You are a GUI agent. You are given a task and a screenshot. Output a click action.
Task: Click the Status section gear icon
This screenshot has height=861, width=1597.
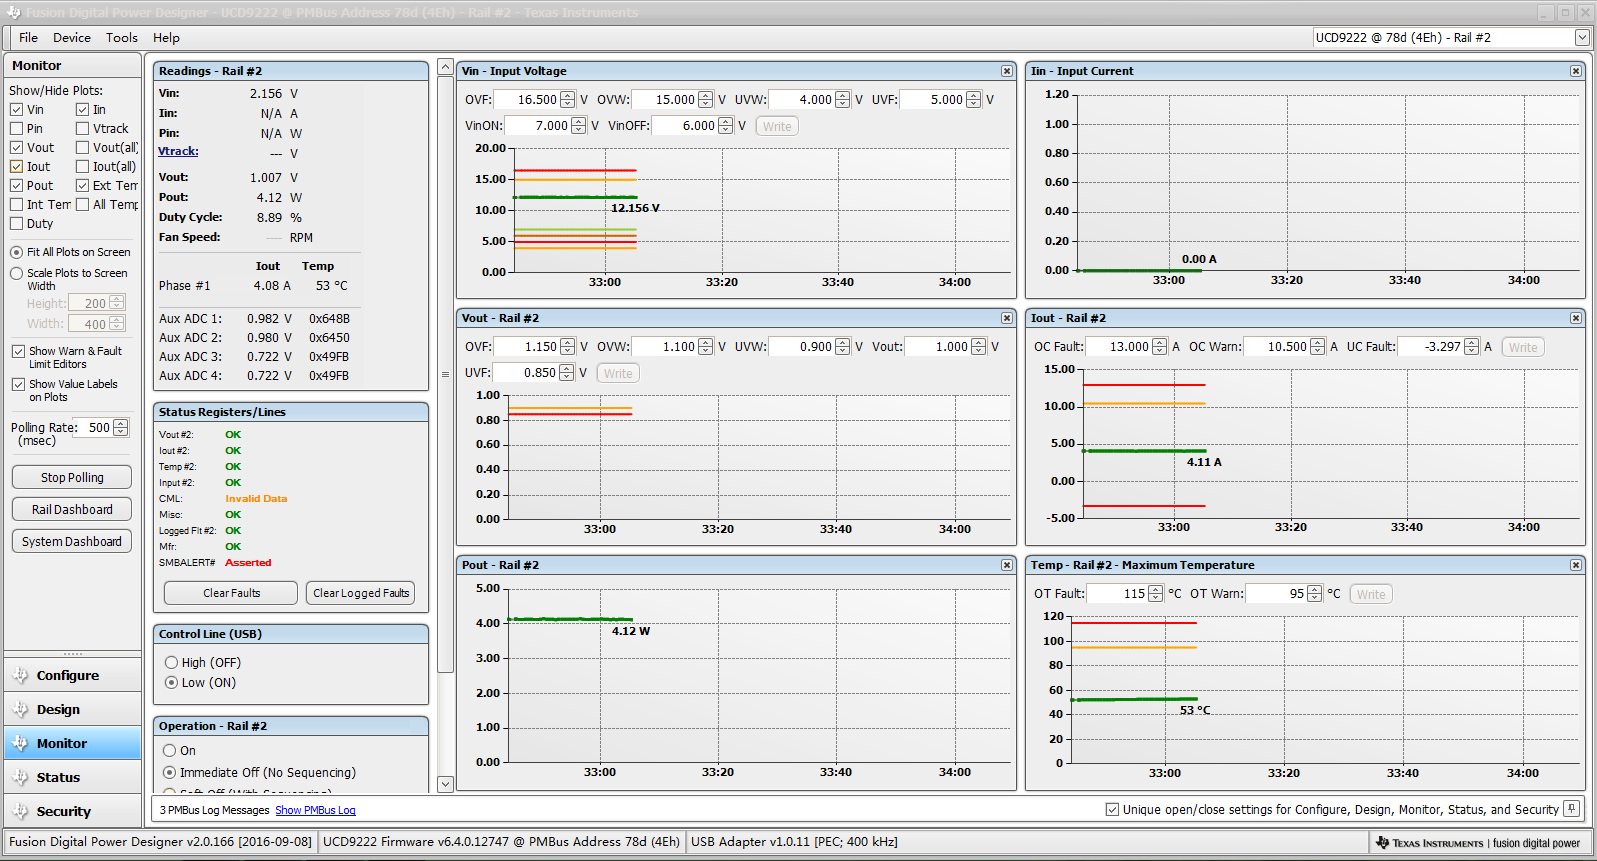(x=20, y=778)
